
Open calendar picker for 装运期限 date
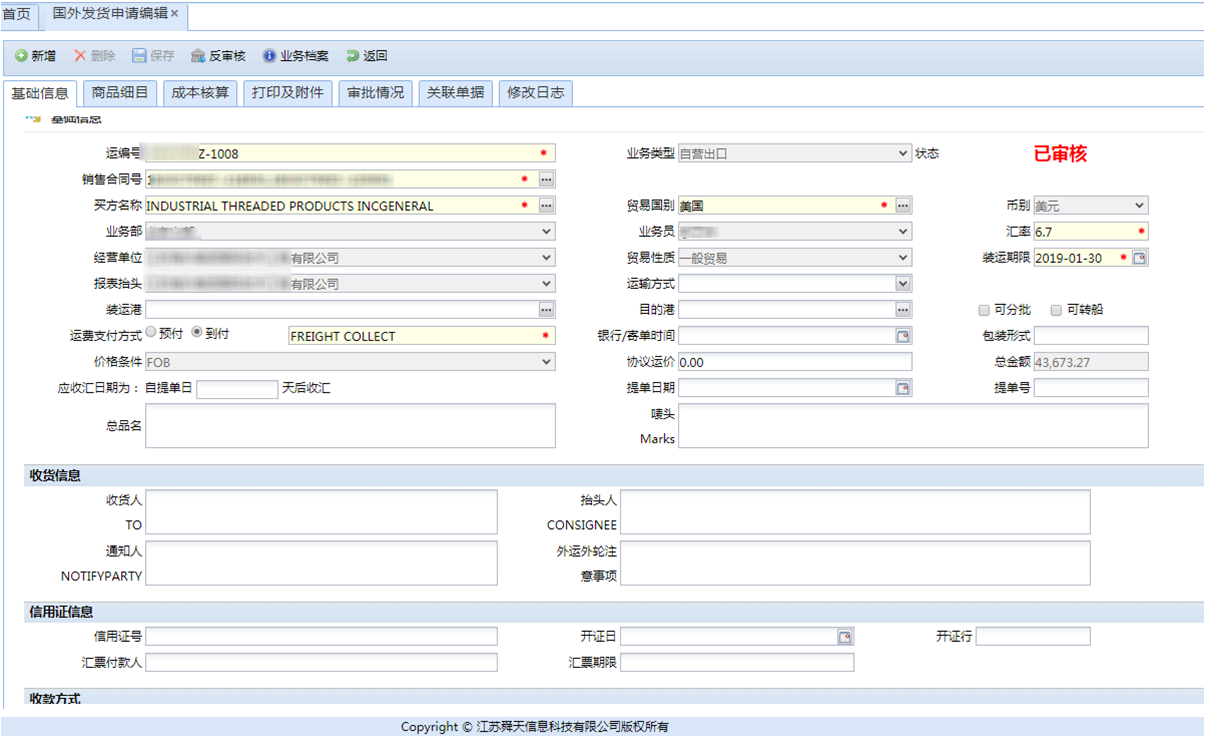click(x=1140, y=258)
